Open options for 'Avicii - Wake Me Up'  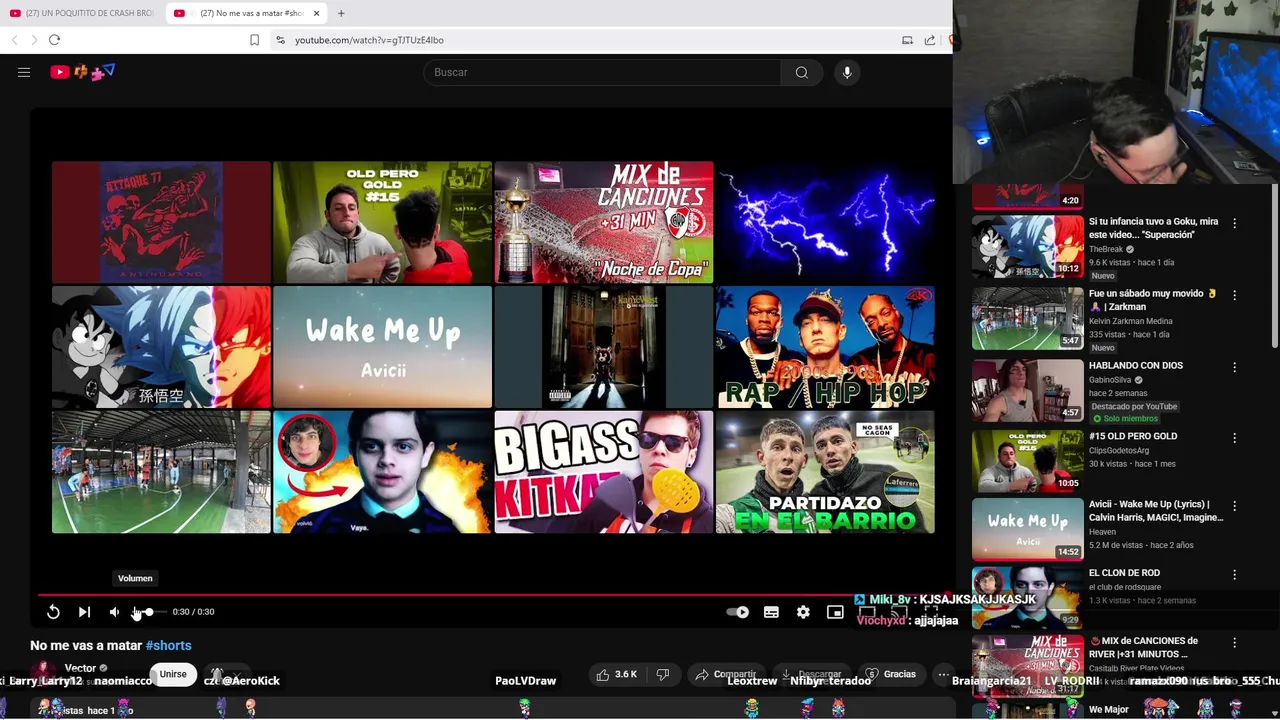click(x=1234, y=506)
